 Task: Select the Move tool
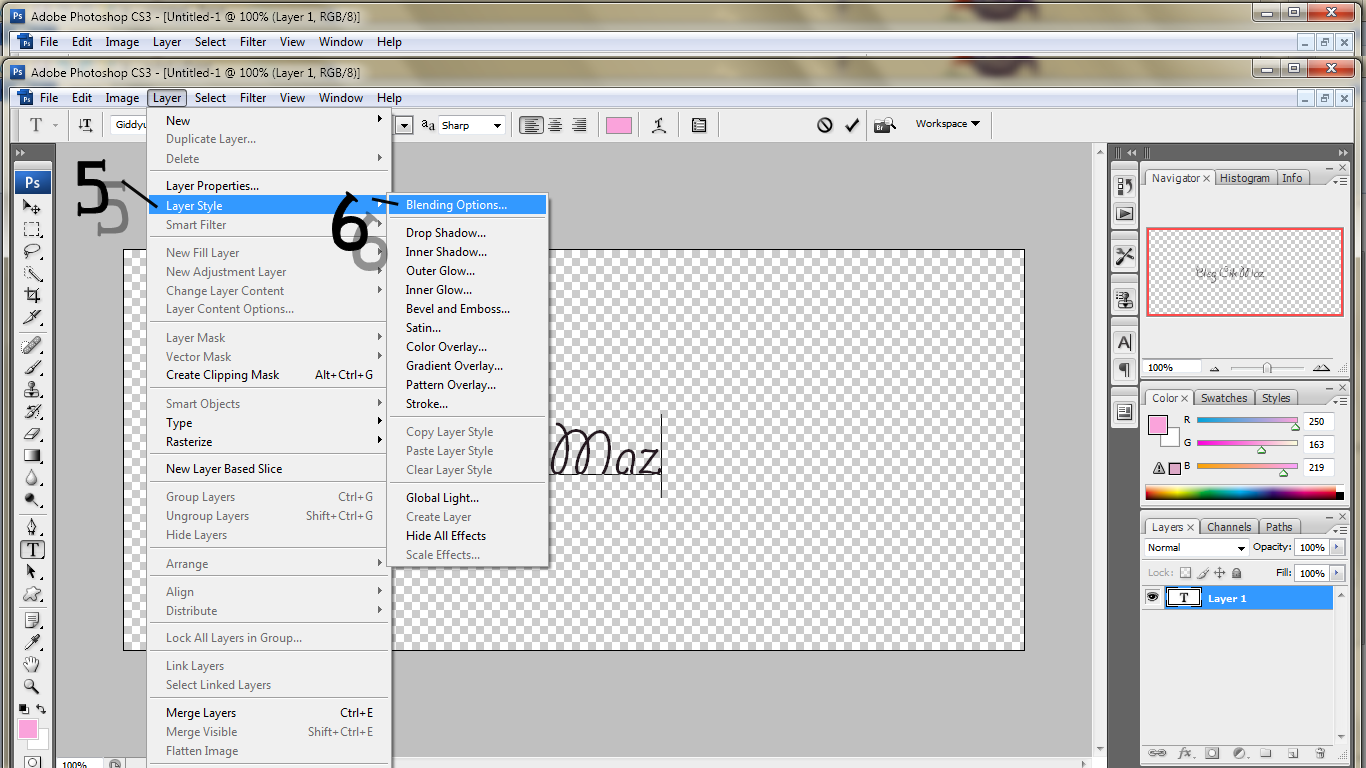point(32,207)
